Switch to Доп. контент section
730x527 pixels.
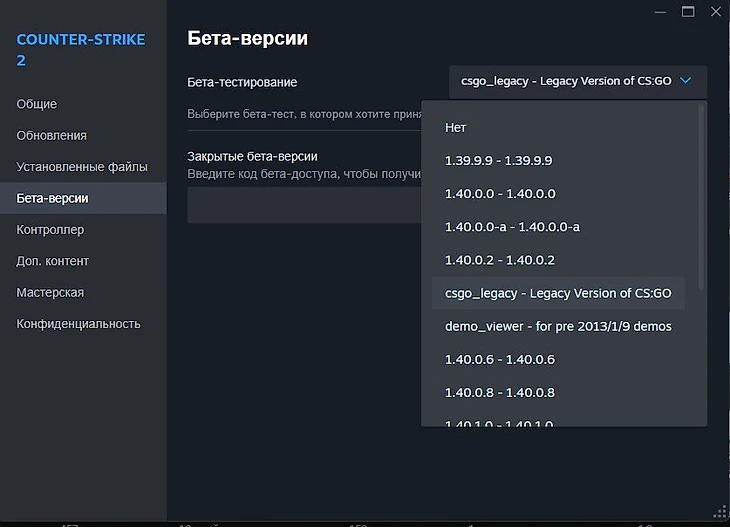pos(53,261)
